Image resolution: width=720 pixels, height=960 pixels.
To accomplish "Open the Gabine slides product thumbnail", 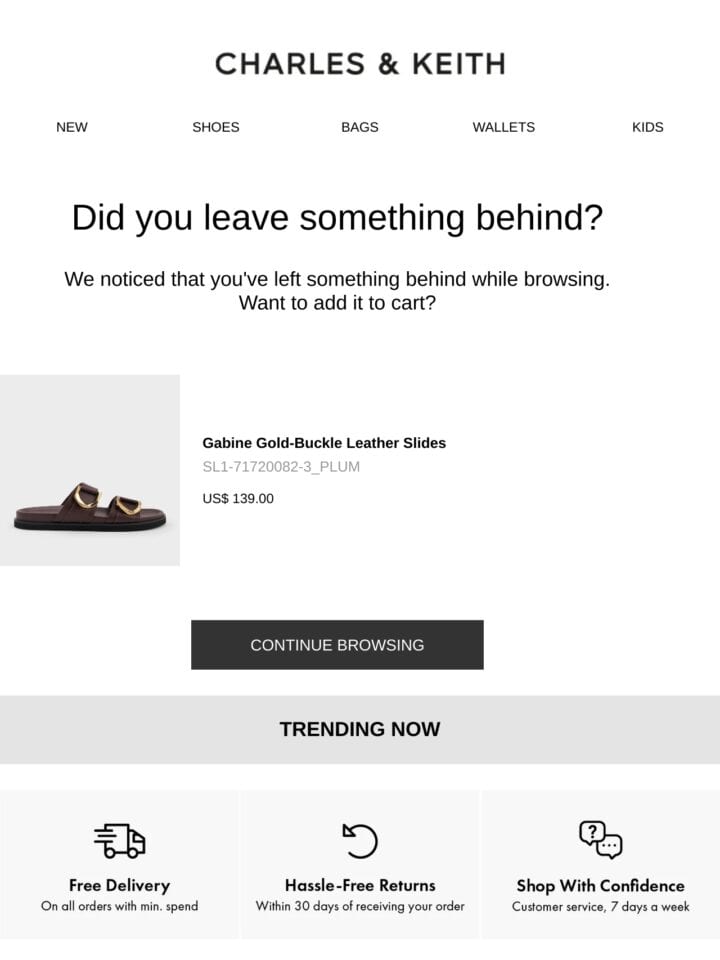I will pyautogui.click(x=90, y=470).
